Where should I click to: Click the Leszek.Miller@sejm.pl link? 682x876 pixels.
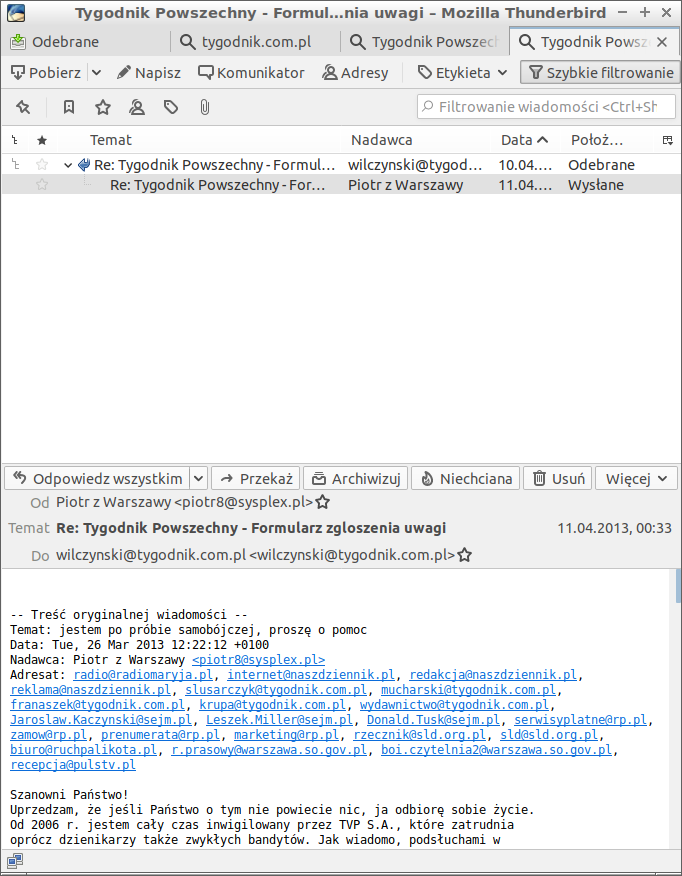click(279, 720)
